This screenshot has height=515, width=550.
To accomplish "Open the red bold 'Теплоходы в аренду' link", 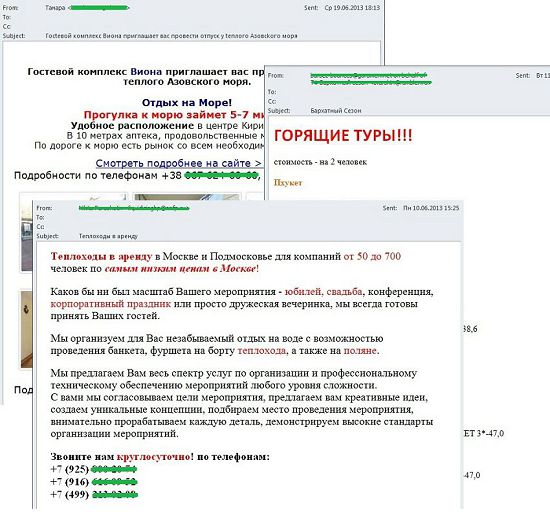I will pyautogui.click(x=101, y=256).
